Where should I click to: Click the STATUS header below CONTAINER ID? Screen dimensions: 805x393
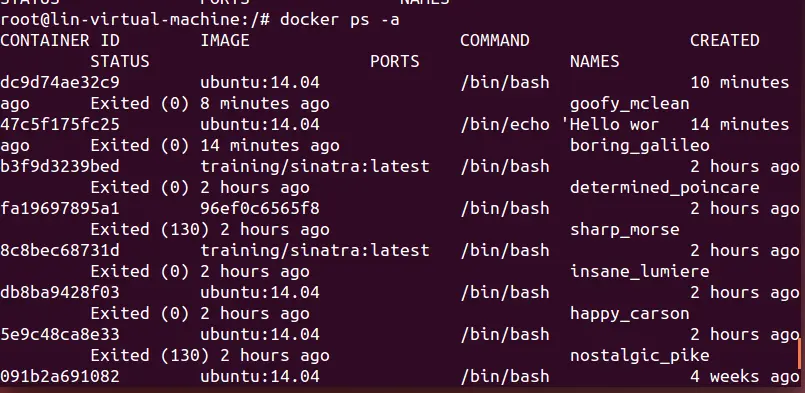pos(120,62)
